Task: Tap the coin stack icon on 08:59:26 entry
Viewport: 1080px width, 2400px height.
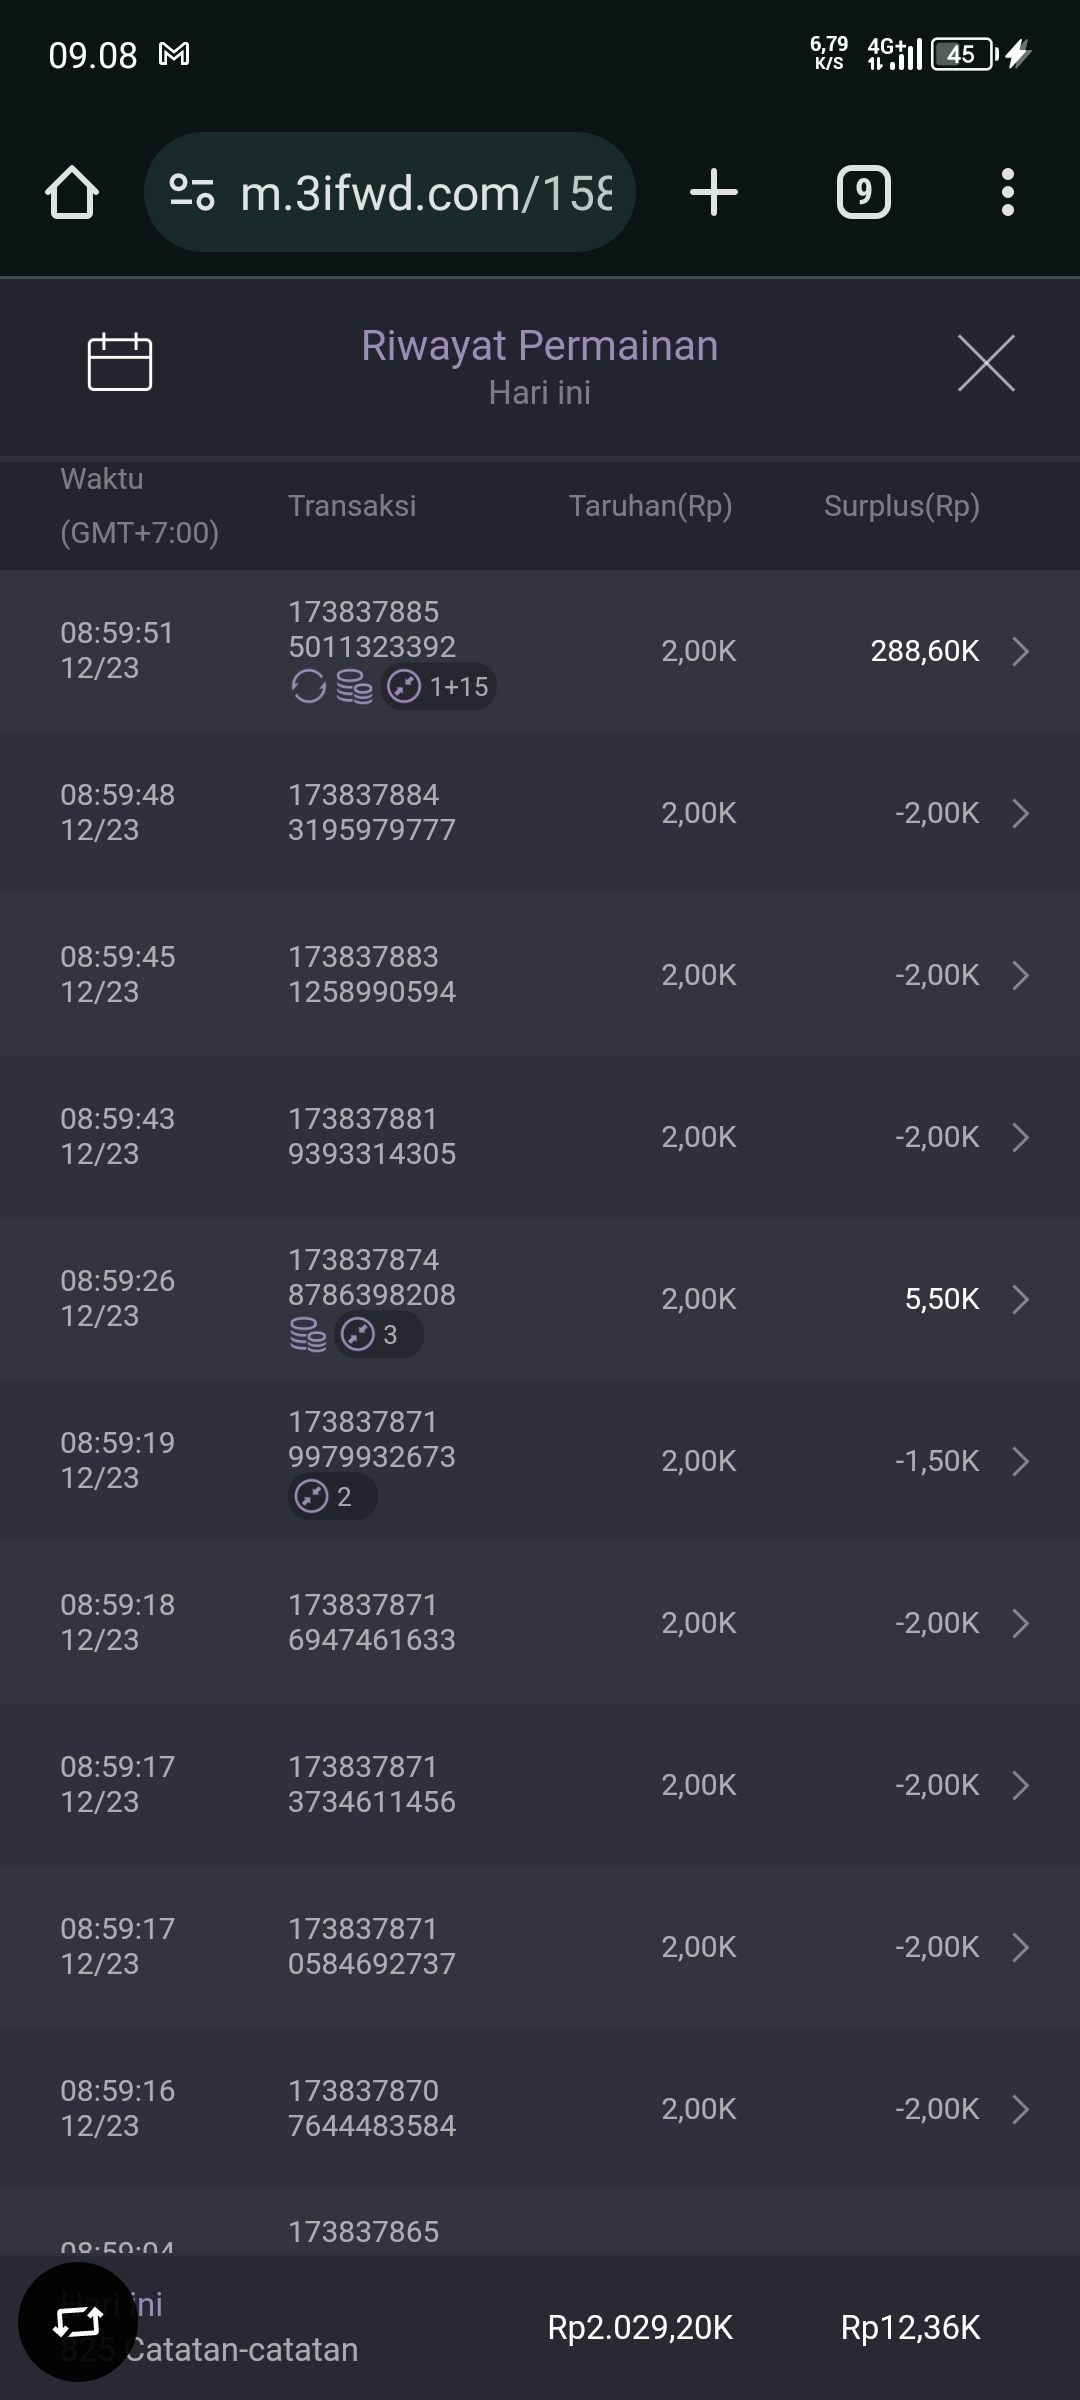Action: (x=308, y=1335)
